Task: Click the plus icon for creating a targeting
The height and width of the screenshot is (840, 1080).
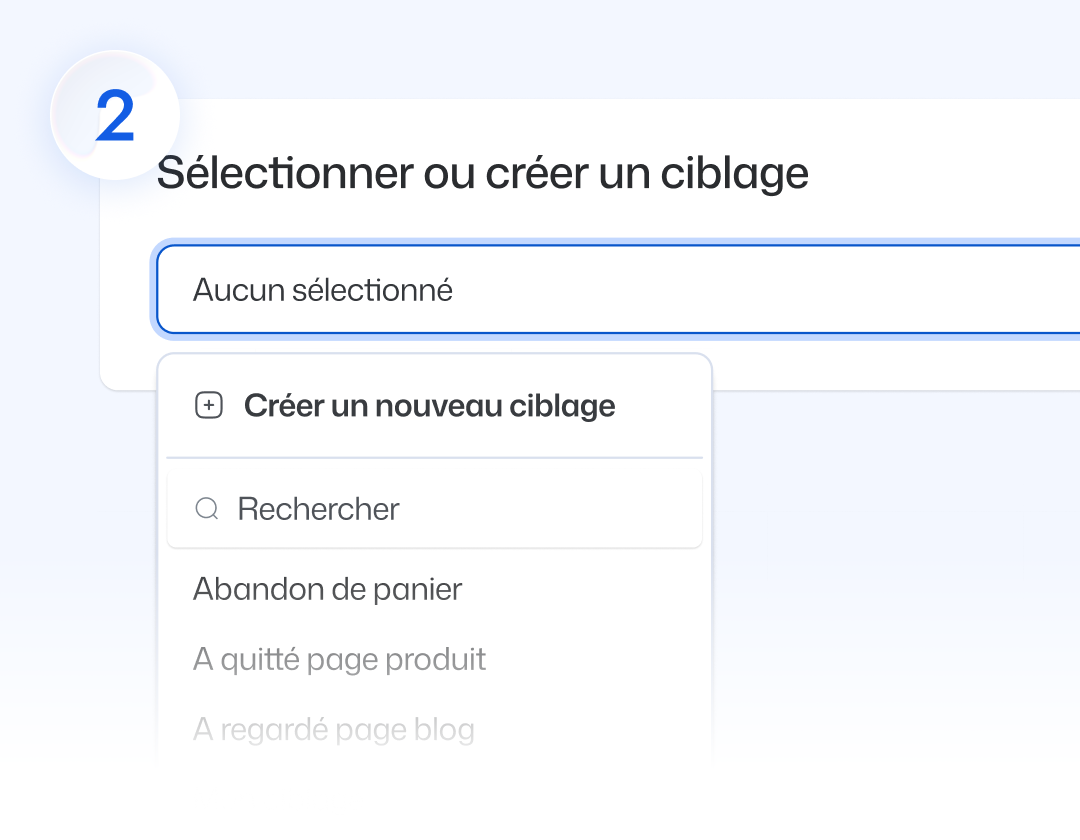Action: [x=208, y=405]
